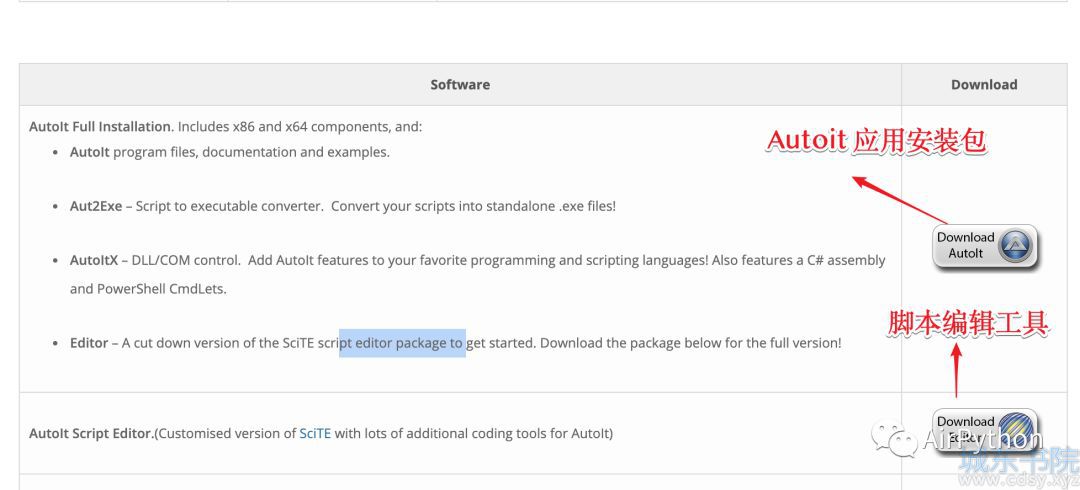Click the bold Editor bullet label
Viewport: 1080px width, 490px height.
tap(89, 343)
